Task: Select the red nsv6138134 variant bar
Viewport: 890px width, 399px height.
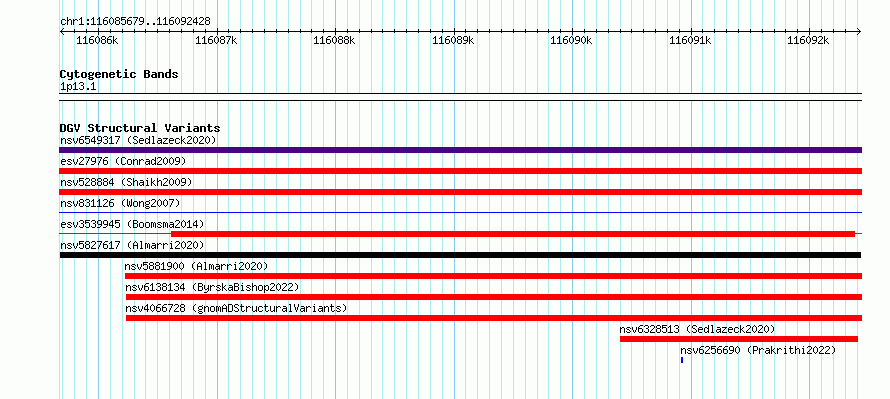Action: 494,297
